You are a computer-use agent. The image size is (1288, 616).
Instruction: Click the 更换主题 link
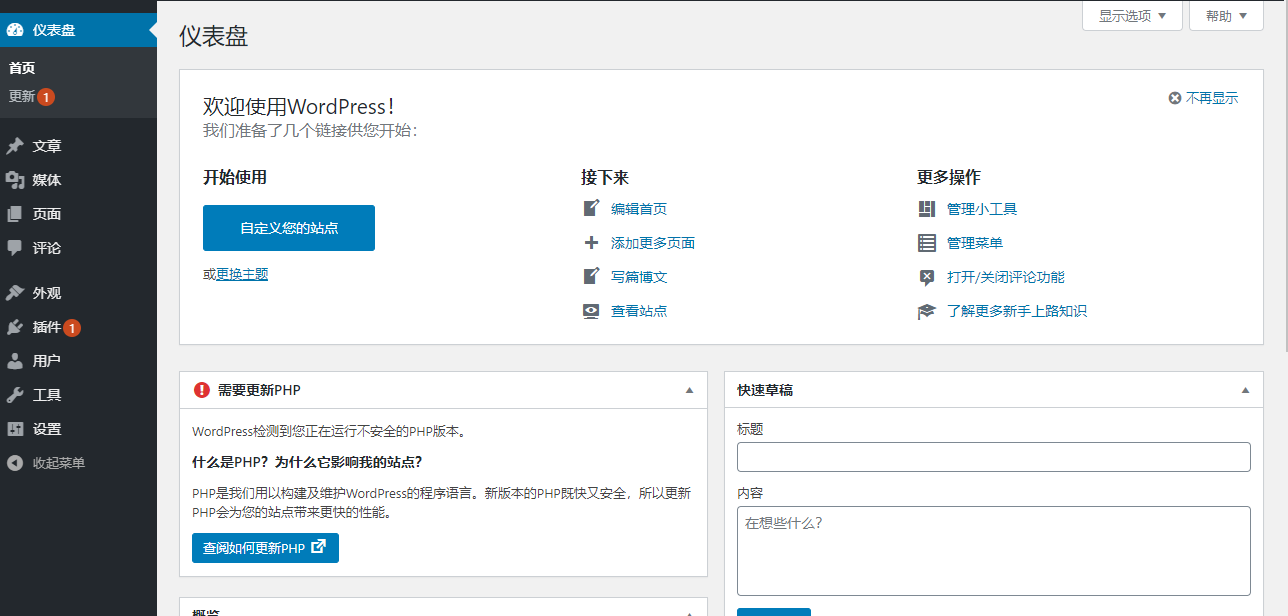tap(242, 274)
